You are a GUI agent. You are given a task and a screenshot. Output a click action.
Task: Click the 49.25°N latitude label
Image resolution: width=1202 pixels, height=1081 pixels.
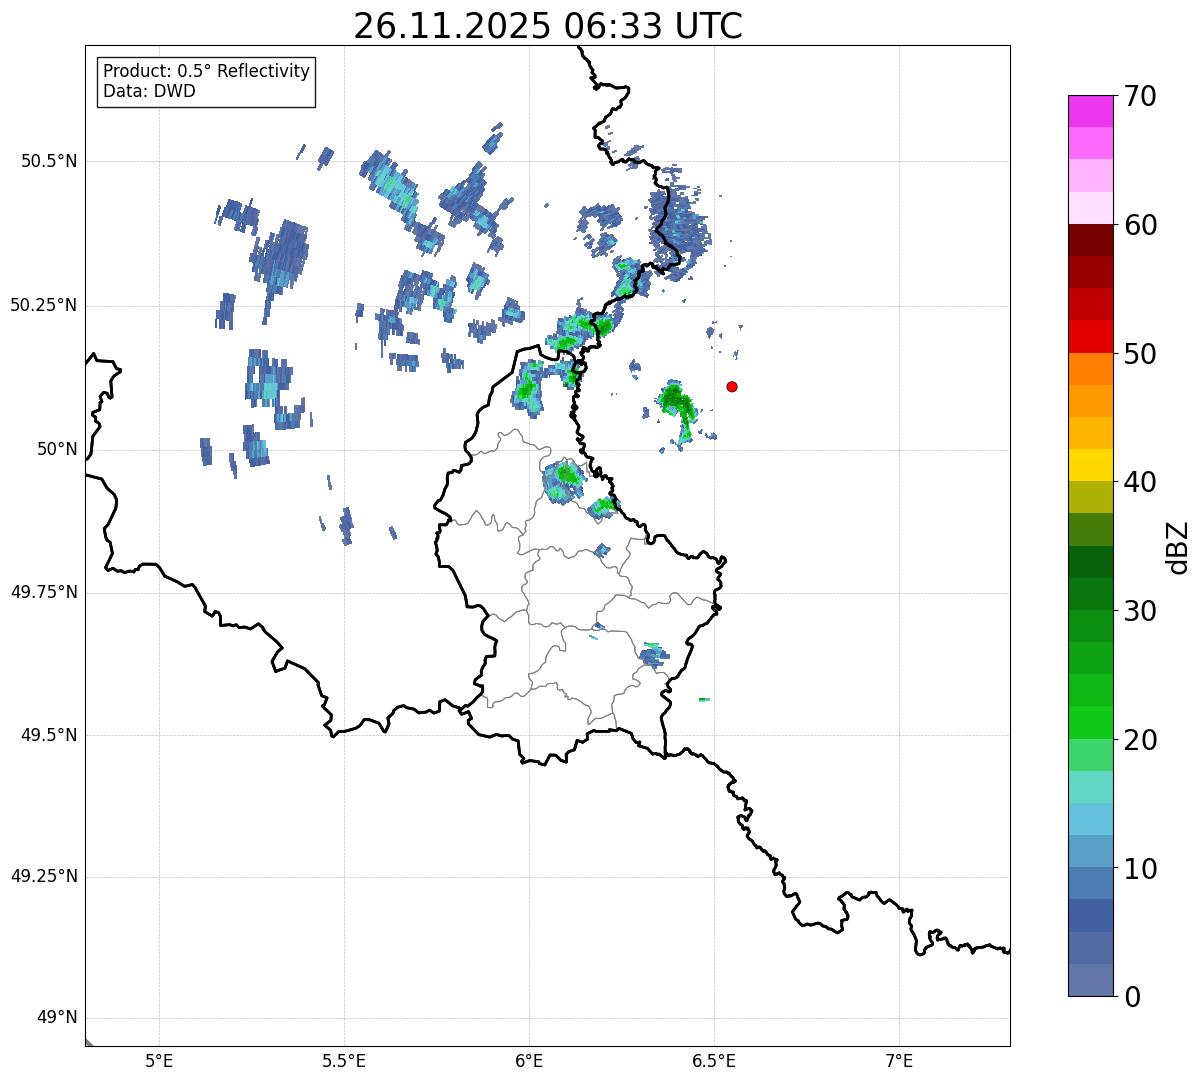tap(44, 877)
